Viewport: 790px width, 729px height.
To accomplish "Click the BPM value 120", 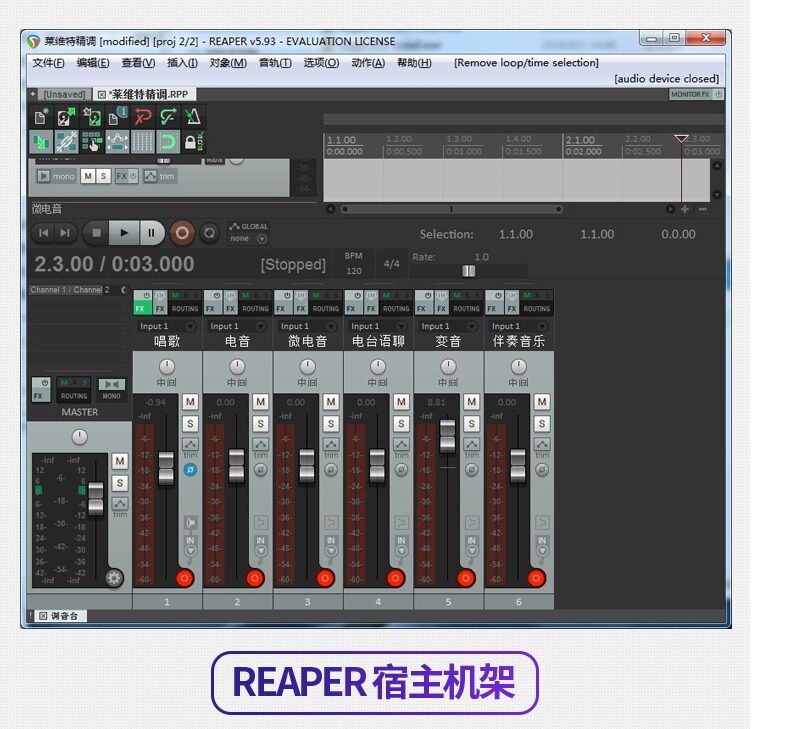I will click(354, 271).
